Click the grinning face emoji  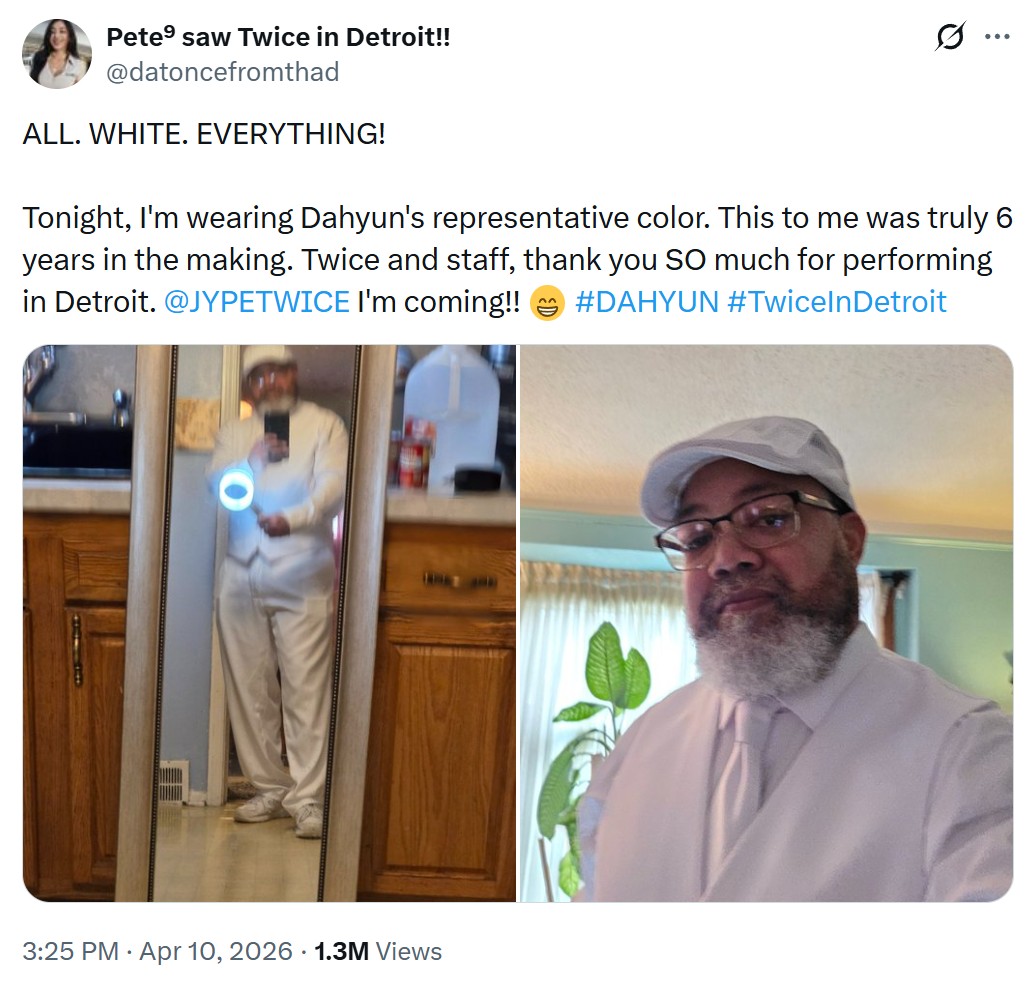pos(547,304)
